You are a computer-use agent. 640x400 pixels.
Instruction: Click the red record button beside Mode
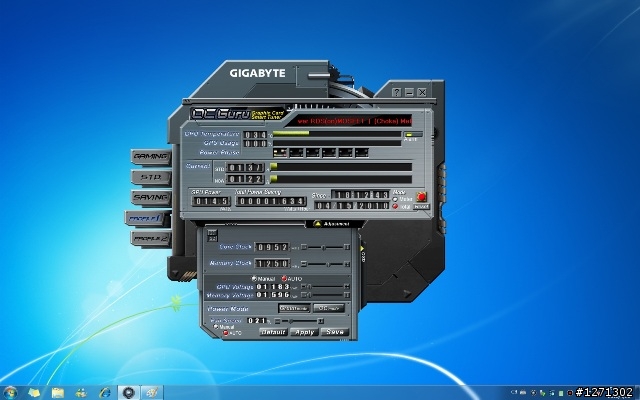coord(422,197)
